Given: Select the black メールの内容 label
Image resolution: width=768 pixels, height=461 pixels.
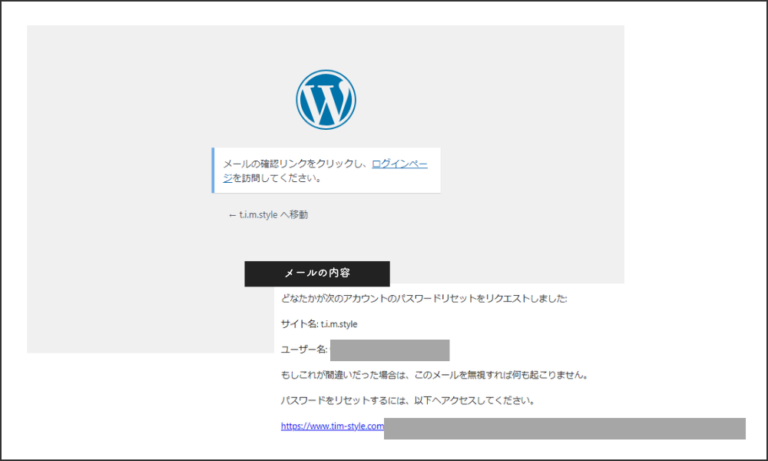Looking at the screenshot, I should 317,273.
